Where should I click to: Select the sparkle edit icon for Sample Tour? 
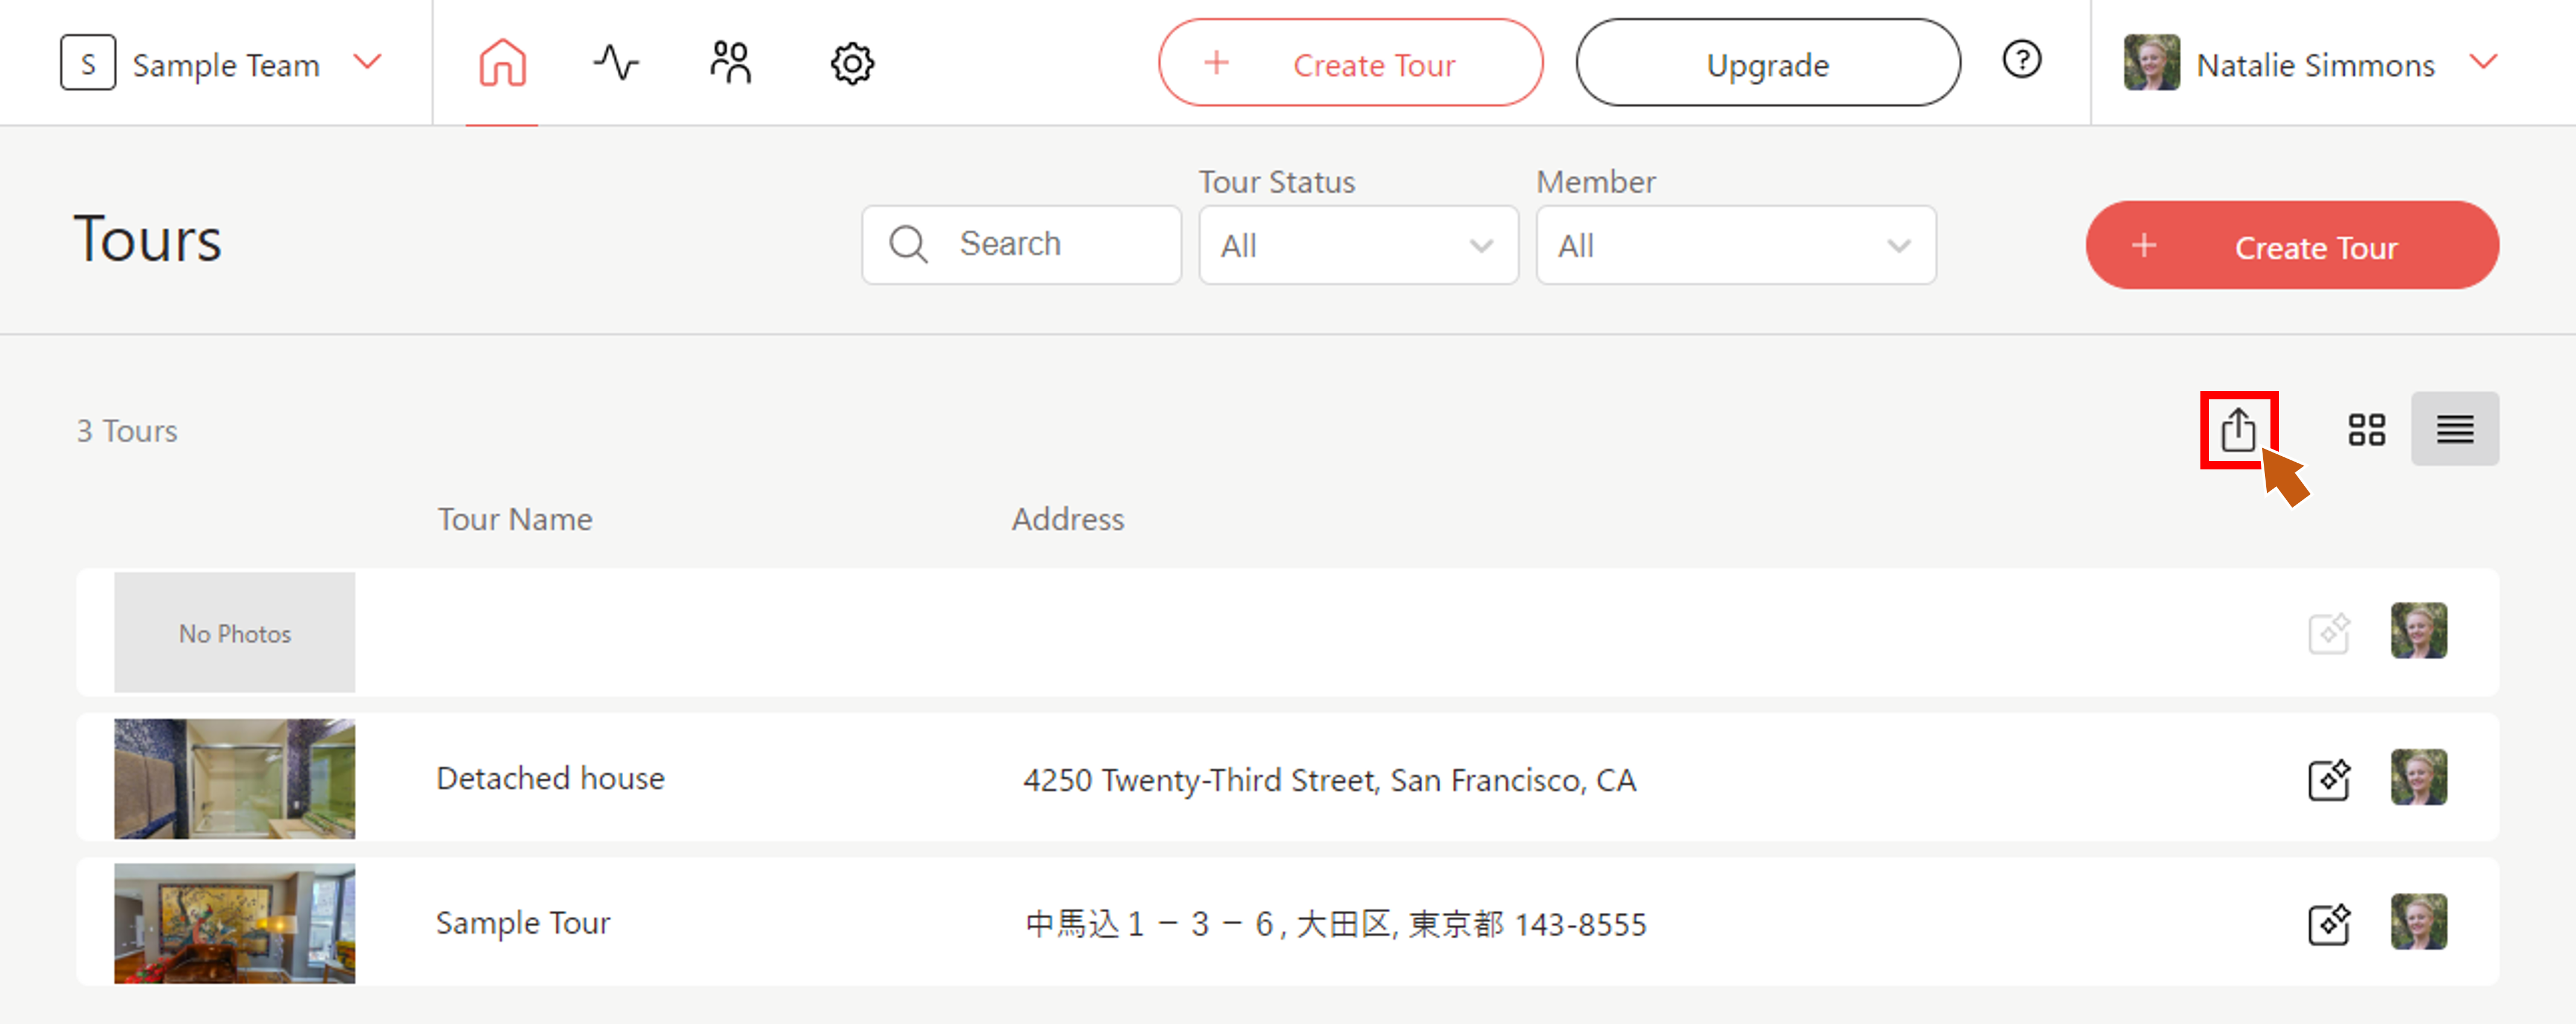pyautogui.click(x=2328, y=924)
